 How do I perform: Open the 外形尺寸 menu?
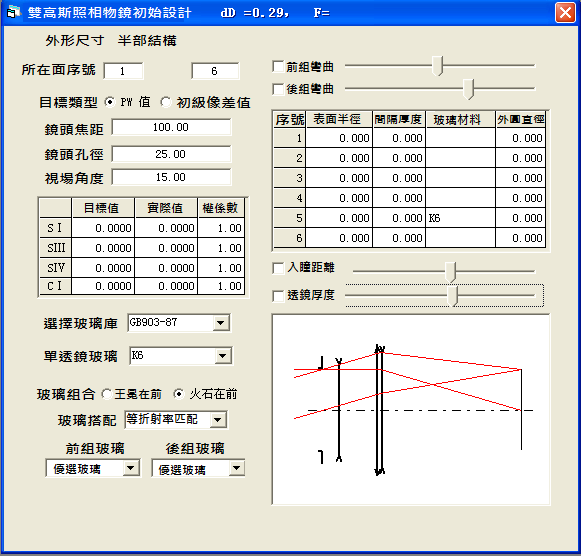click(75, 40)
